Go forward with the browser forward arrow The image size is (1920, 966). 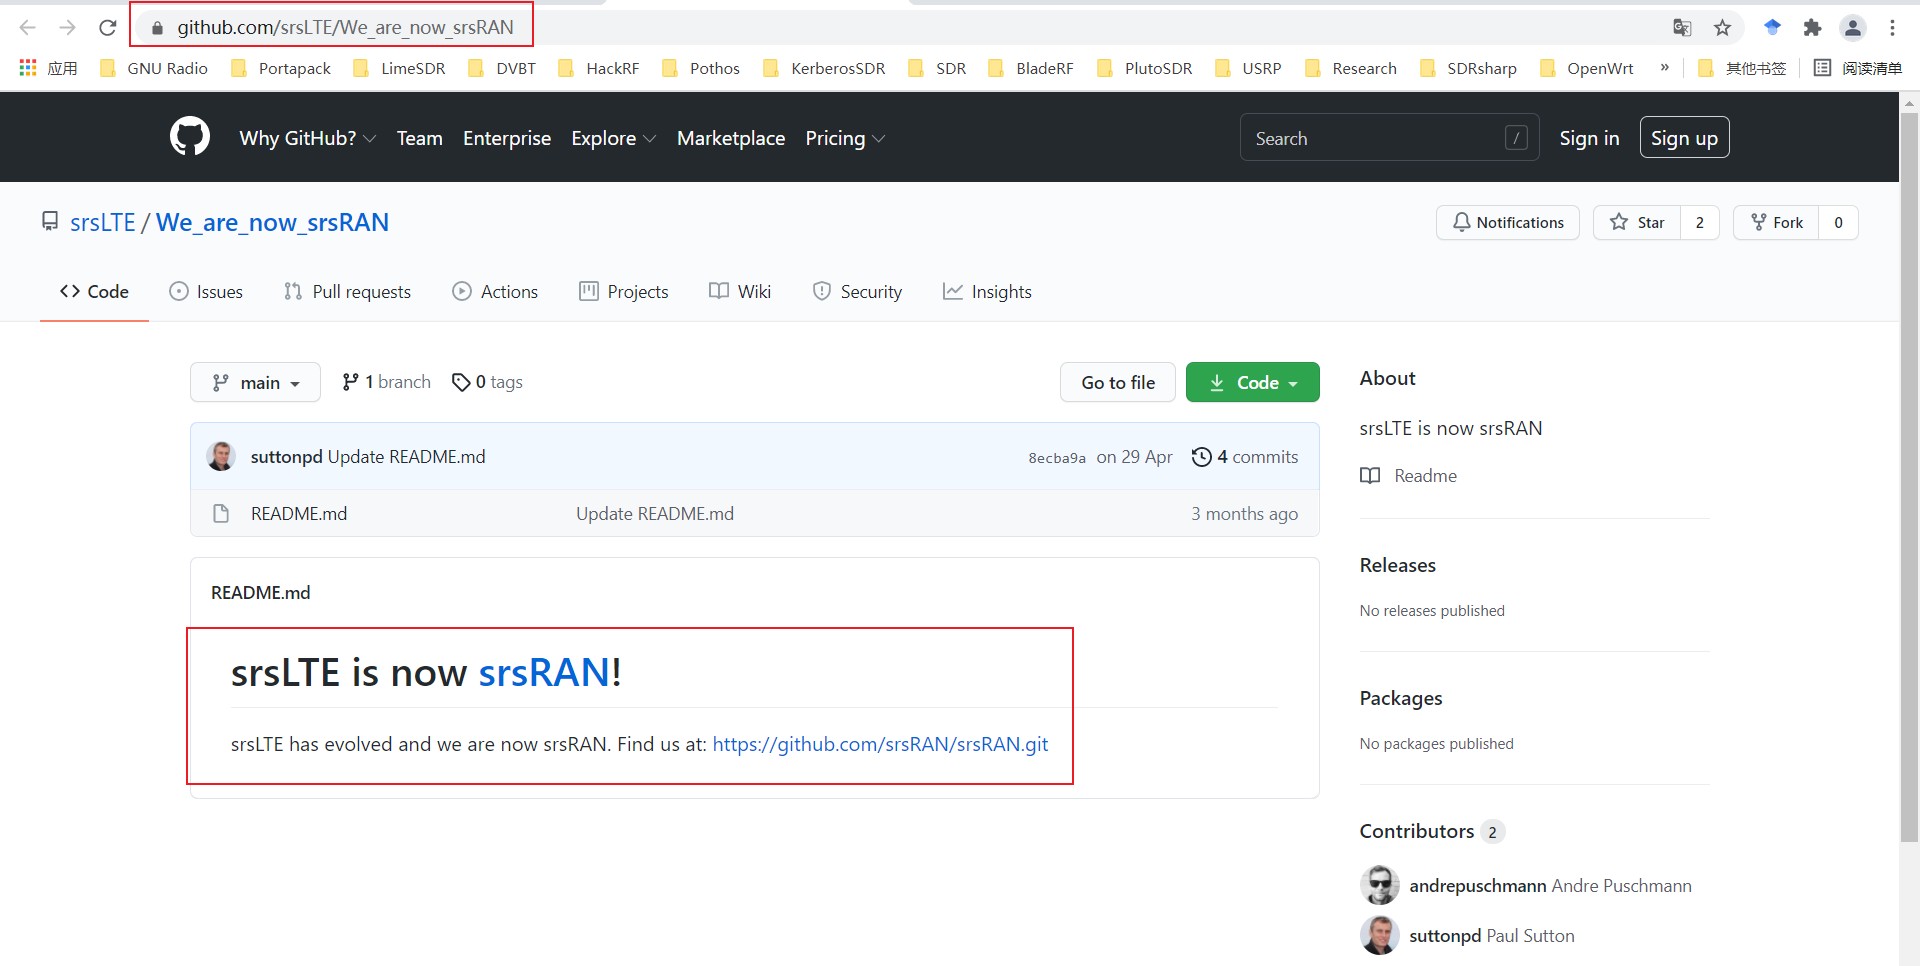(x=67, y=27)
